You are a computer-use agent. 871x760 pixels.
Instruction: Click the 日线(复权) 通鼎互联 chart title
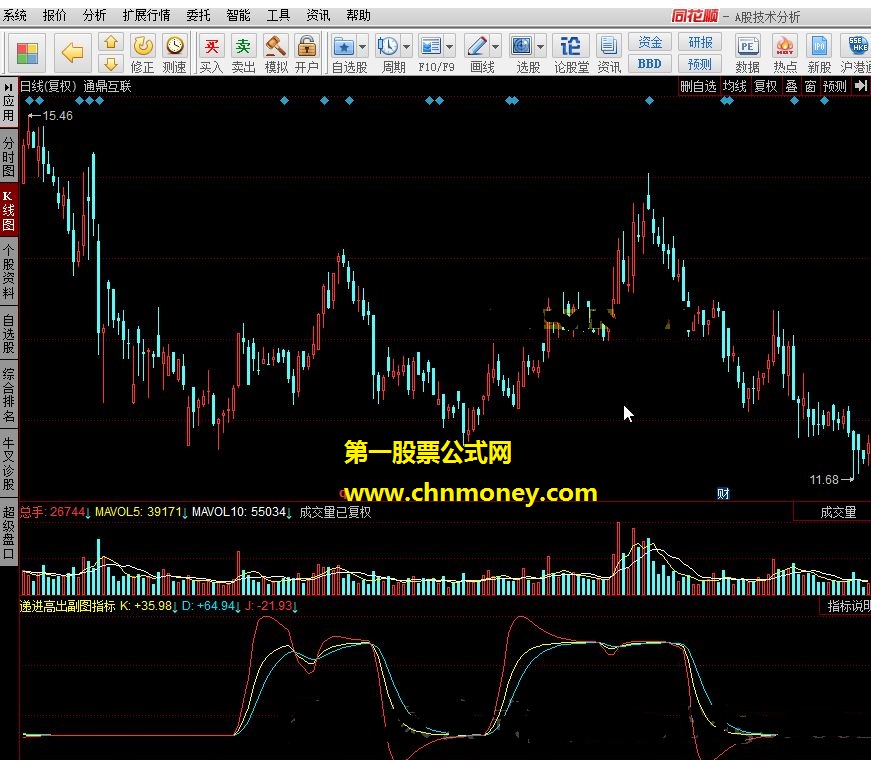click(x=76, y=86)
